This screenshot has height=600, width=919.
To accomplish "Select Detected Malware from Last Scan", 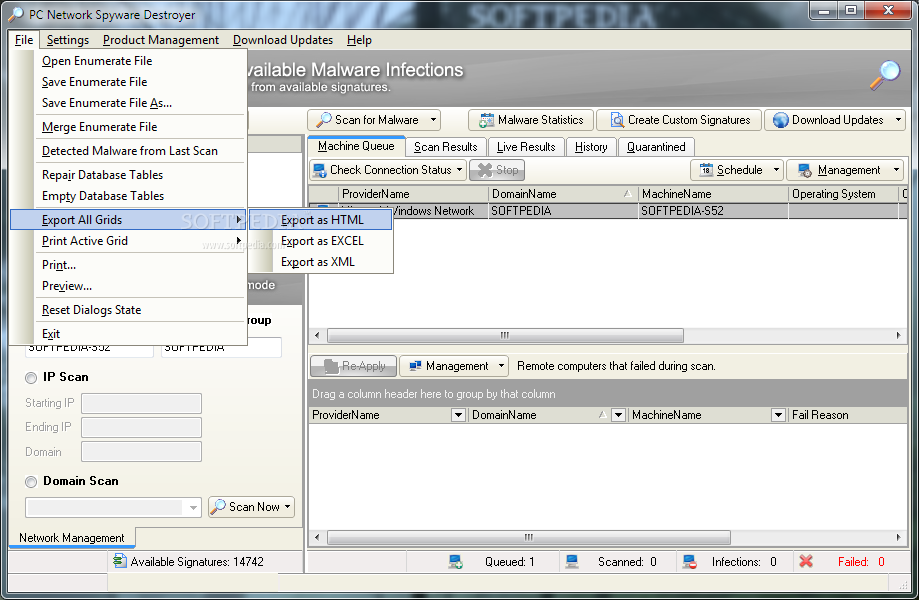I will coord(128,151).
